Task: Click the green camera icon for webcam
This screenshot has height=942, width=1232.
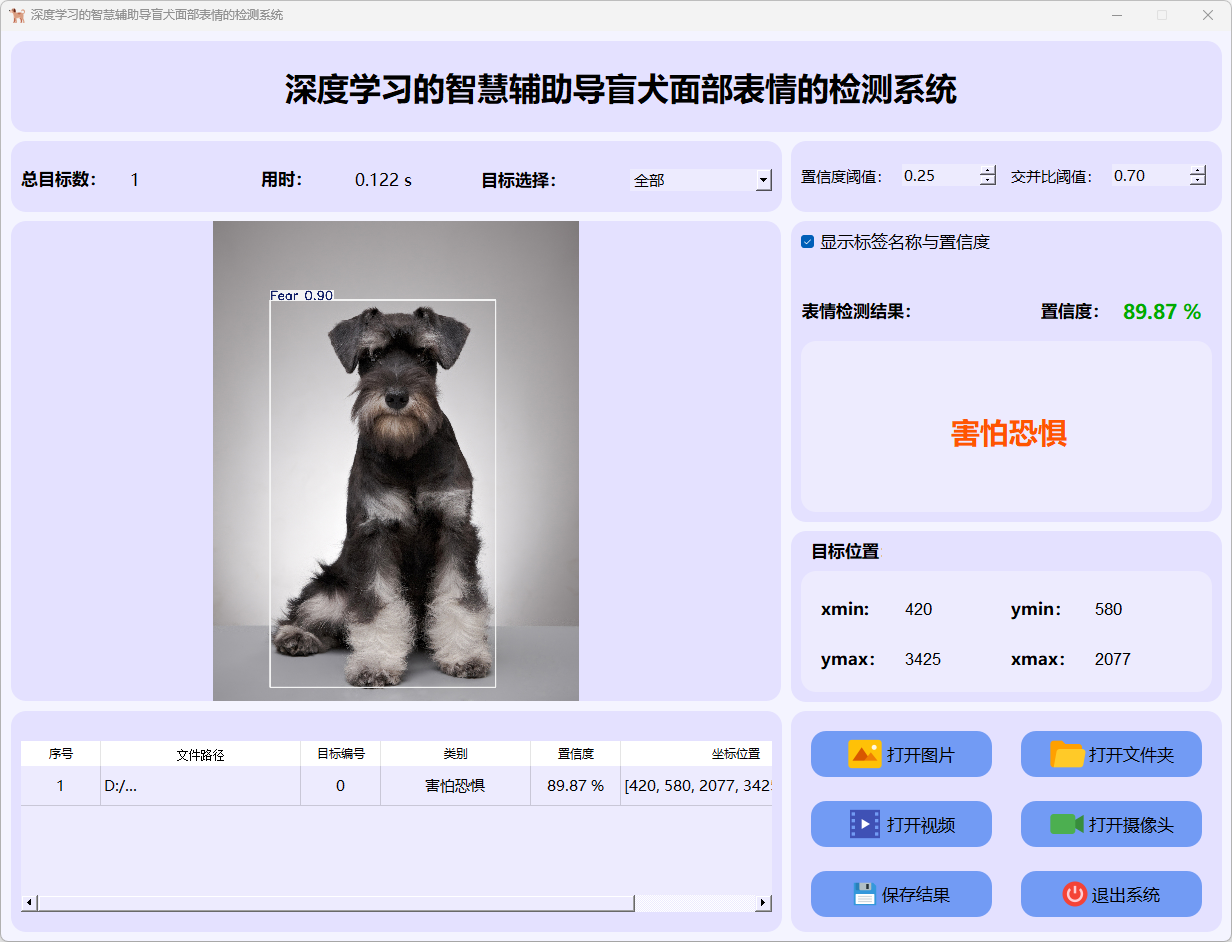Action: pos(1067,824)
